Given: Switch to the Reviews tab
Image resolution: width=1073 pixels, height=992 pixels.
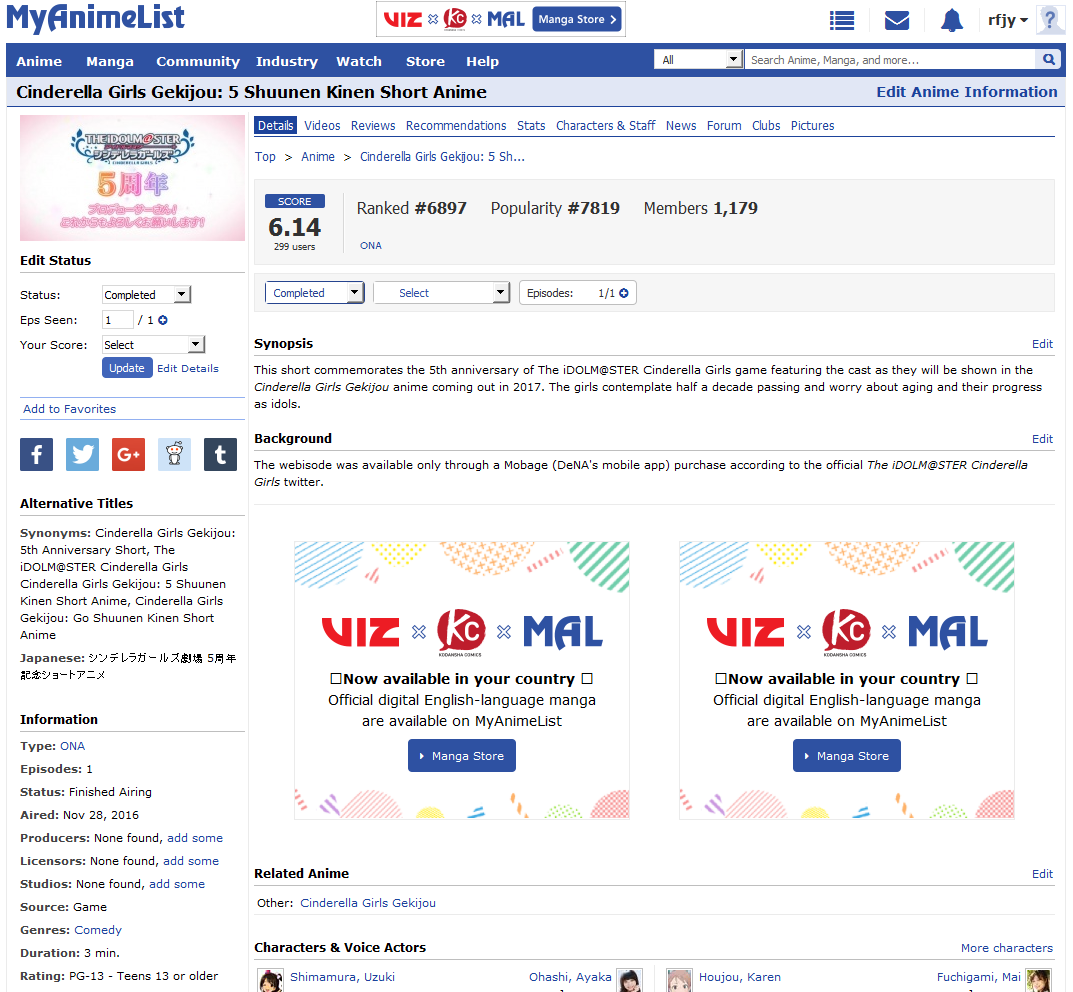Looking at the screenshot, I should pos(373,126).
